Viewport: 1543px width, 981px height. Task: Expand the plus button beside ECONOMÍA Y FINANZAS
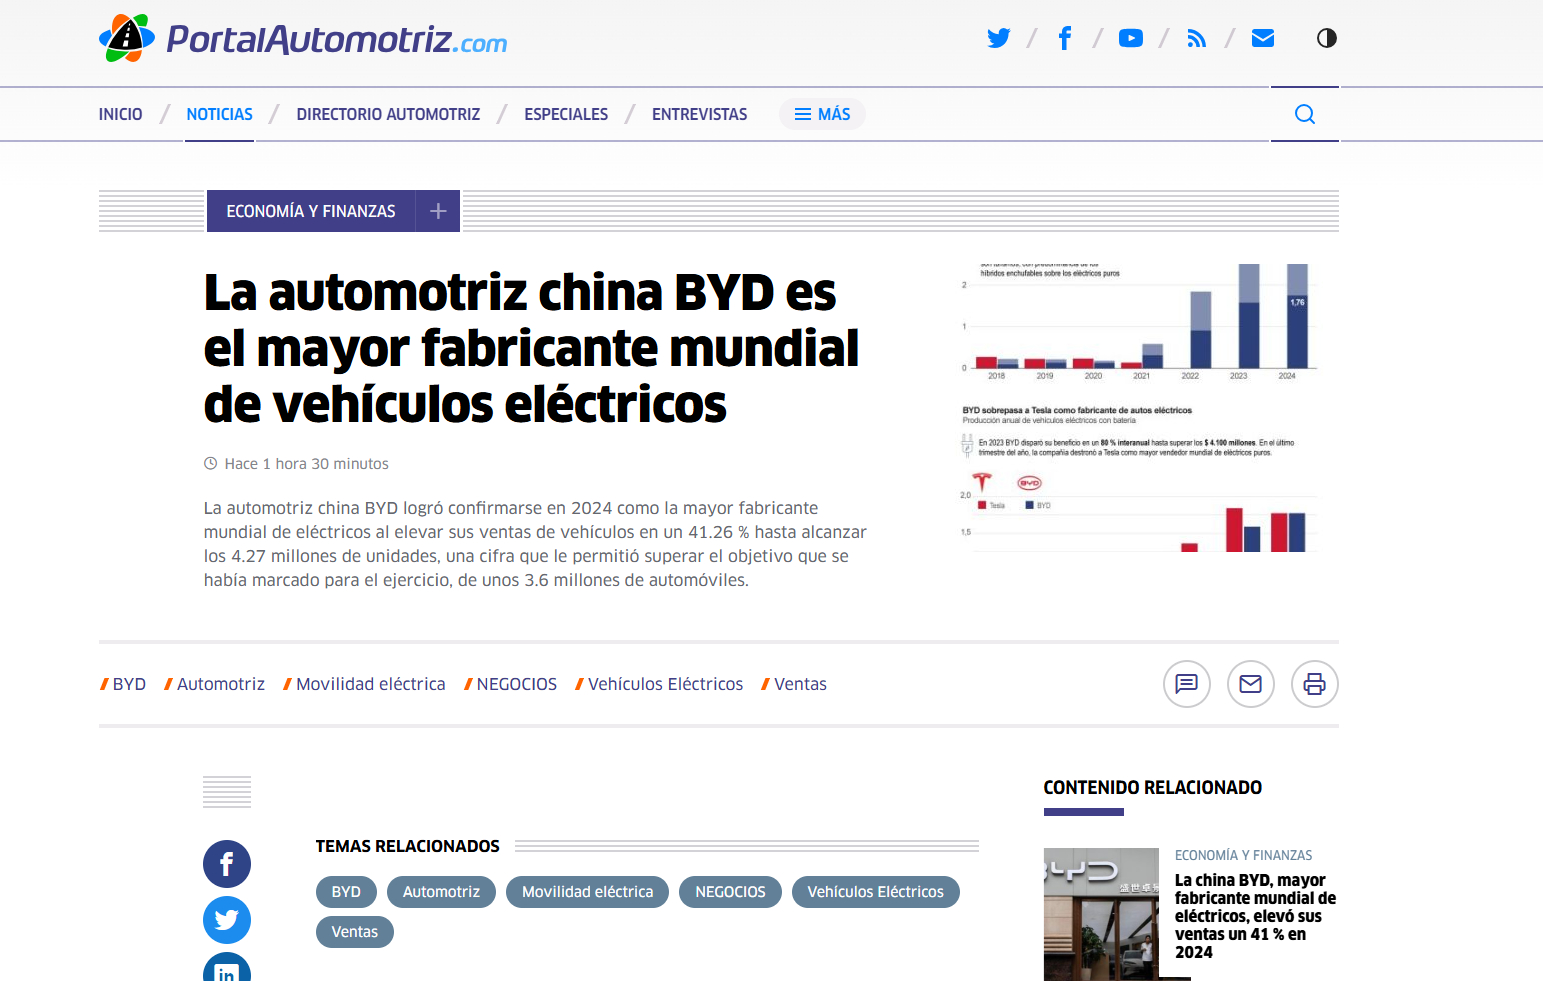click(x=438, y=211)
